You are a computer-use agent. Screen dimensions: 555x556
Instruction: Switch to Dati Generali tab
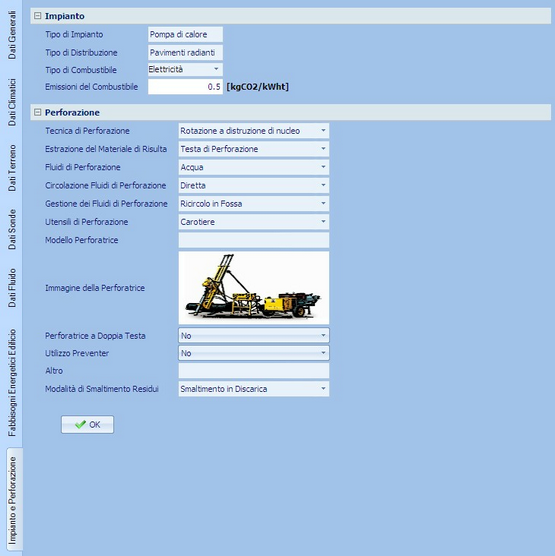tap(12, 35)
